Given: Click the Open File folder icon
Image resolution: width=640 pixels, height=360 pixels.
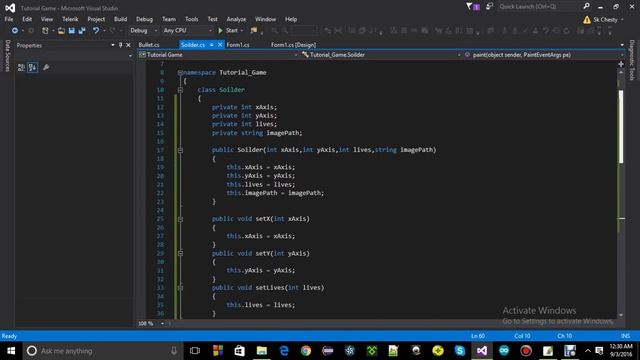Looking at the screenshot, I should pos(61,31).
